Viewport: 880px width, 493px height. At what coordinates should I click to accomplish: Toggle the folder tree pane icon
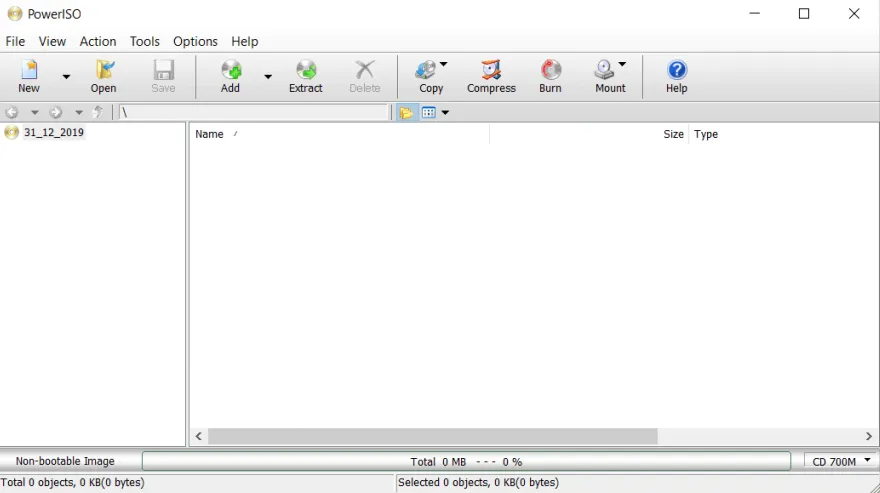coord(406,112)
